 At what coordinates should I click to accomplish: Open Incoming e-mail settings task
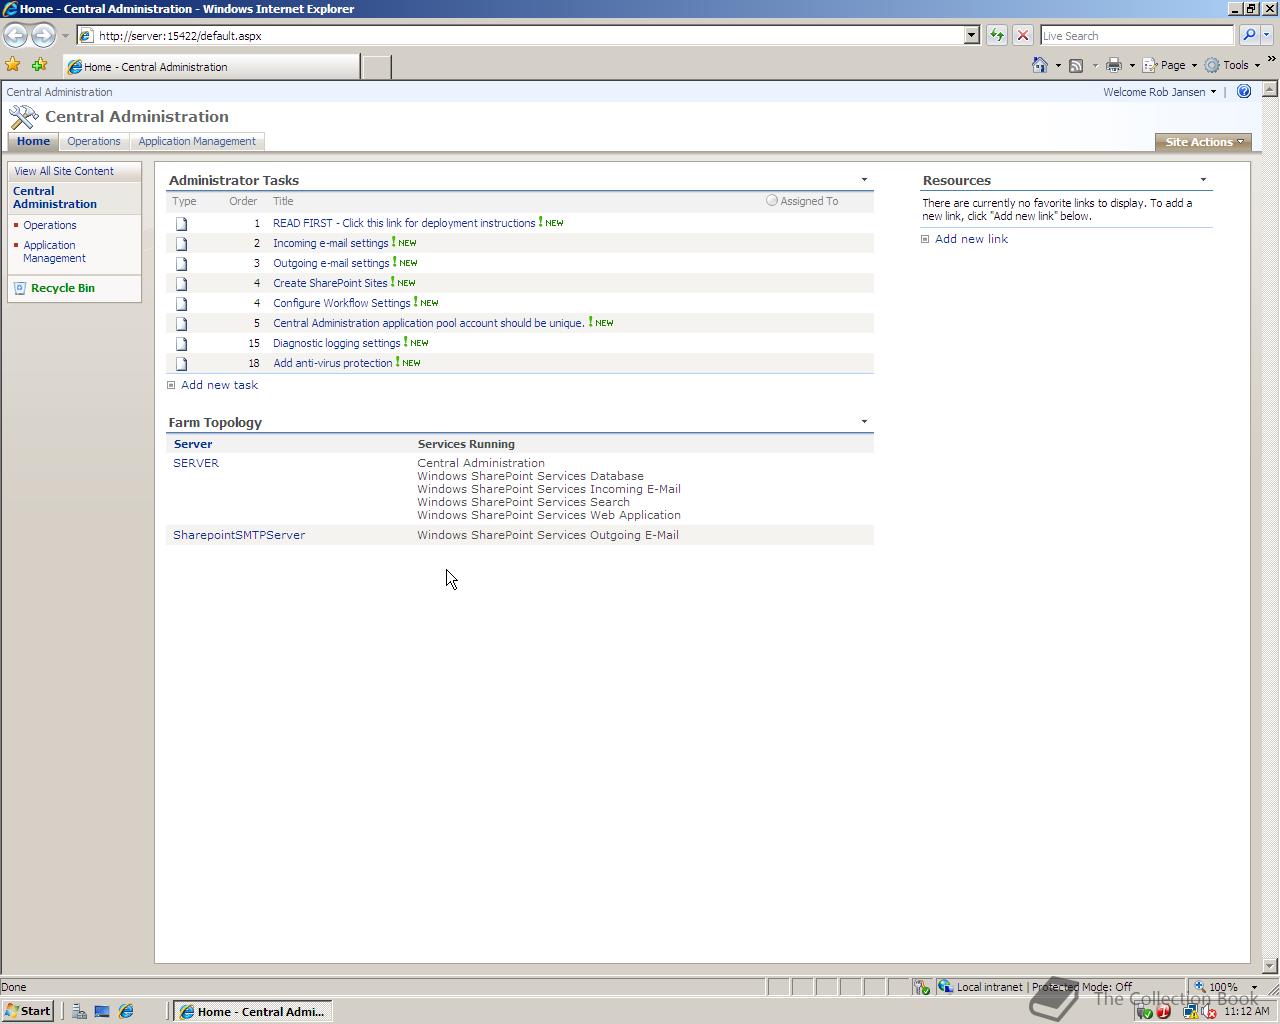tap(331, 243)
